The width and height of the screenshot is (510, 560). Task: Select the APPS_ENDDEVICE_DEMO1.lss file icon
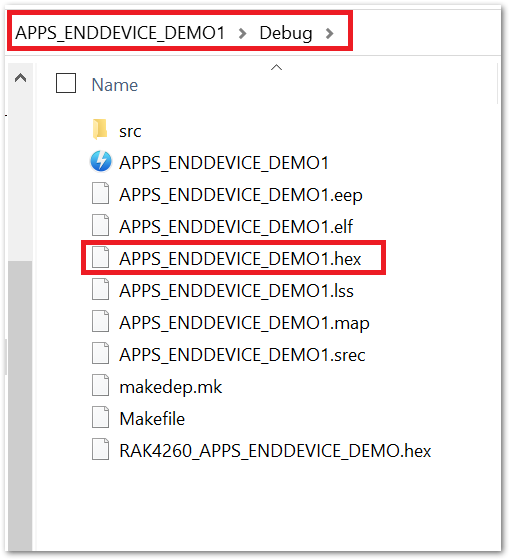[100, 289]
